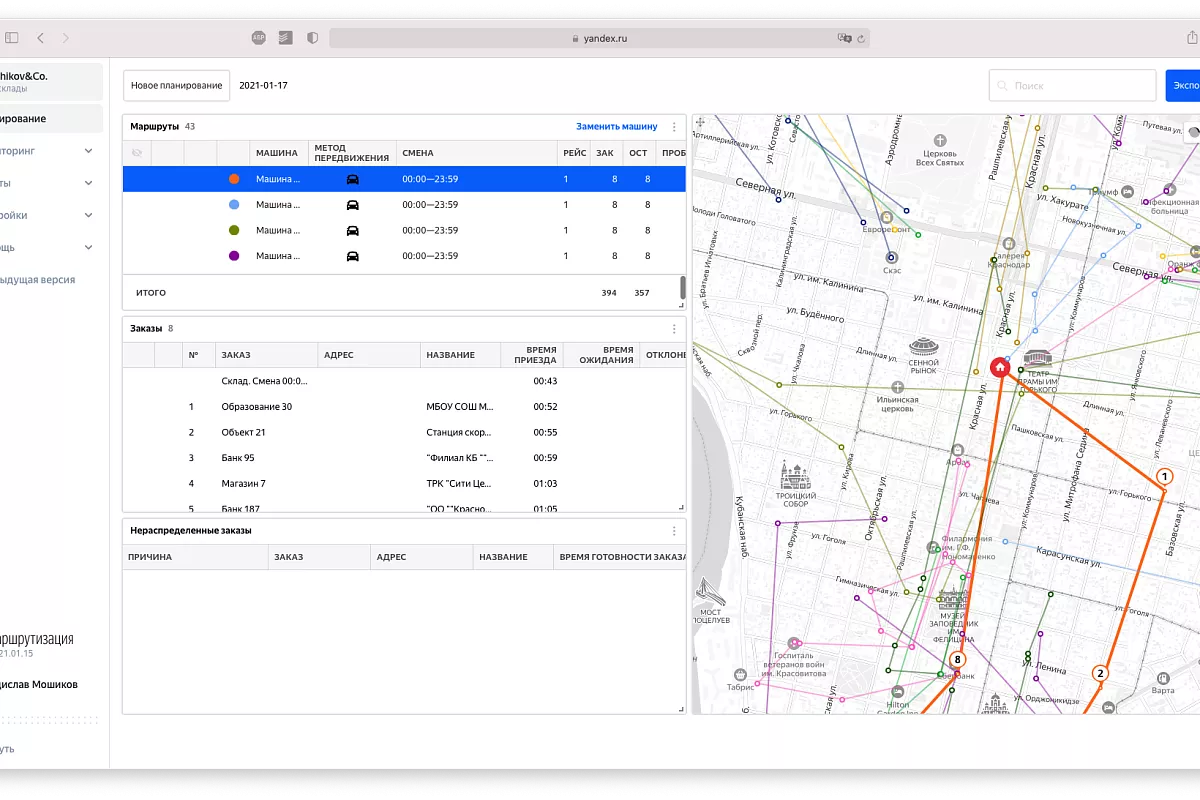Expand the settings sidebar section chevron
Screen dimensions: 1200x800
(88, 215)
